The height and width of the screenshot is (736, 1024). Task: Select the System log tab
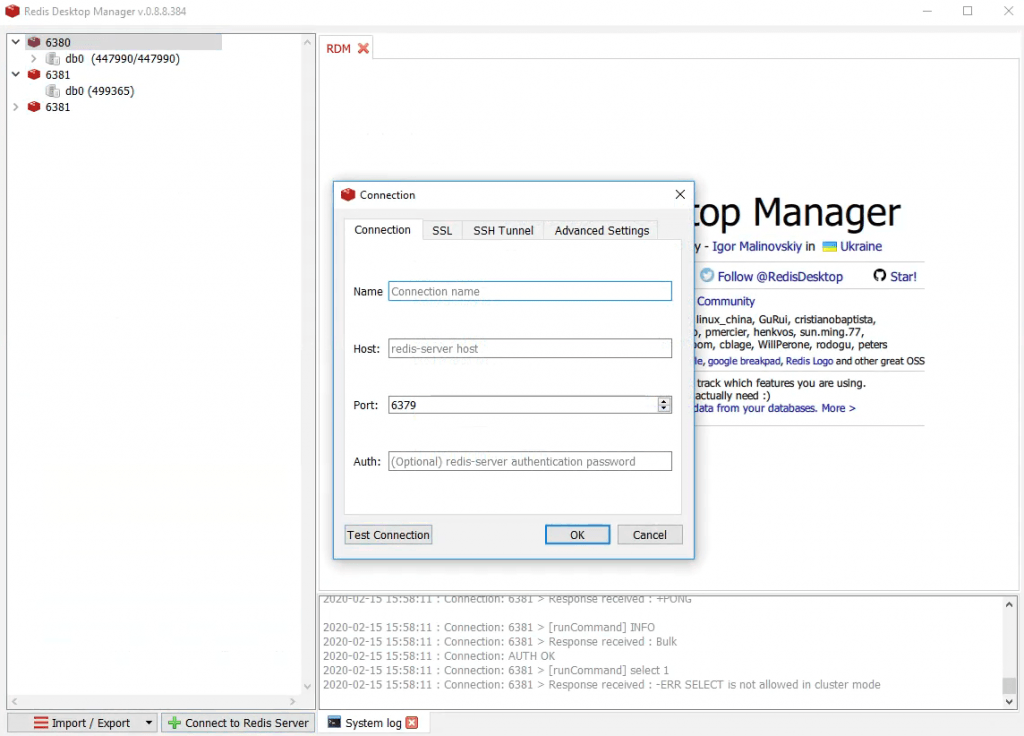373,722
